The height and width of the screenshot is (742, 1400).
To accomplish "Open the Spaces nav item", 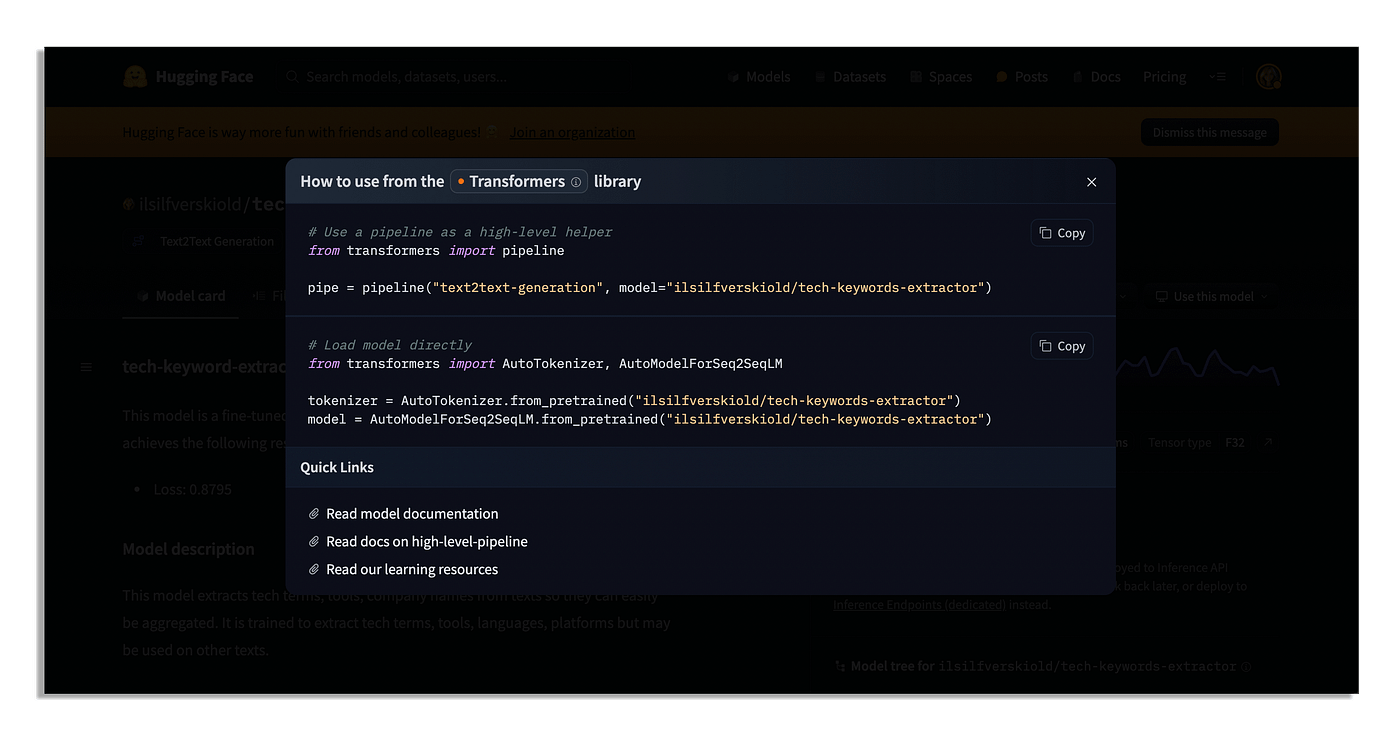I will tap(941, 77).
